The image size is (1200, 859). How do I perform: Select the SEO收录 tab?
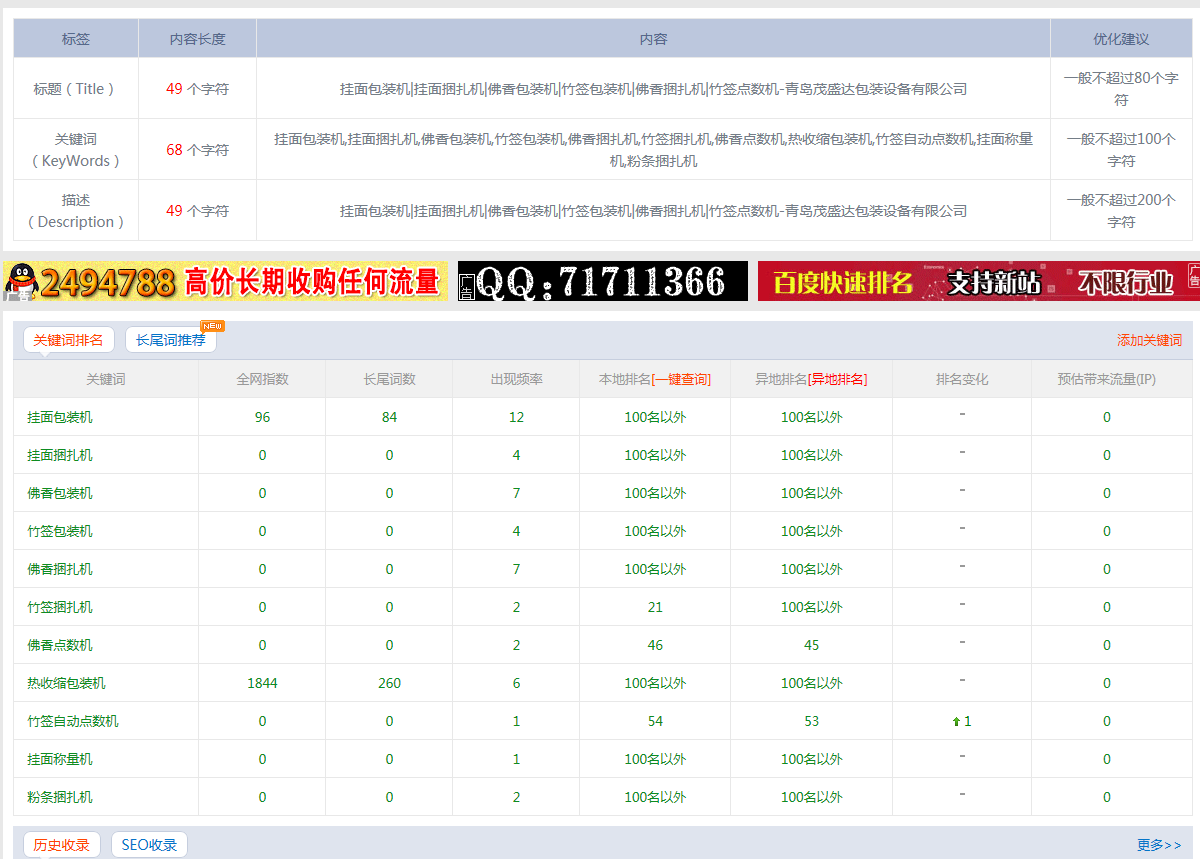(x=149, y=845)
